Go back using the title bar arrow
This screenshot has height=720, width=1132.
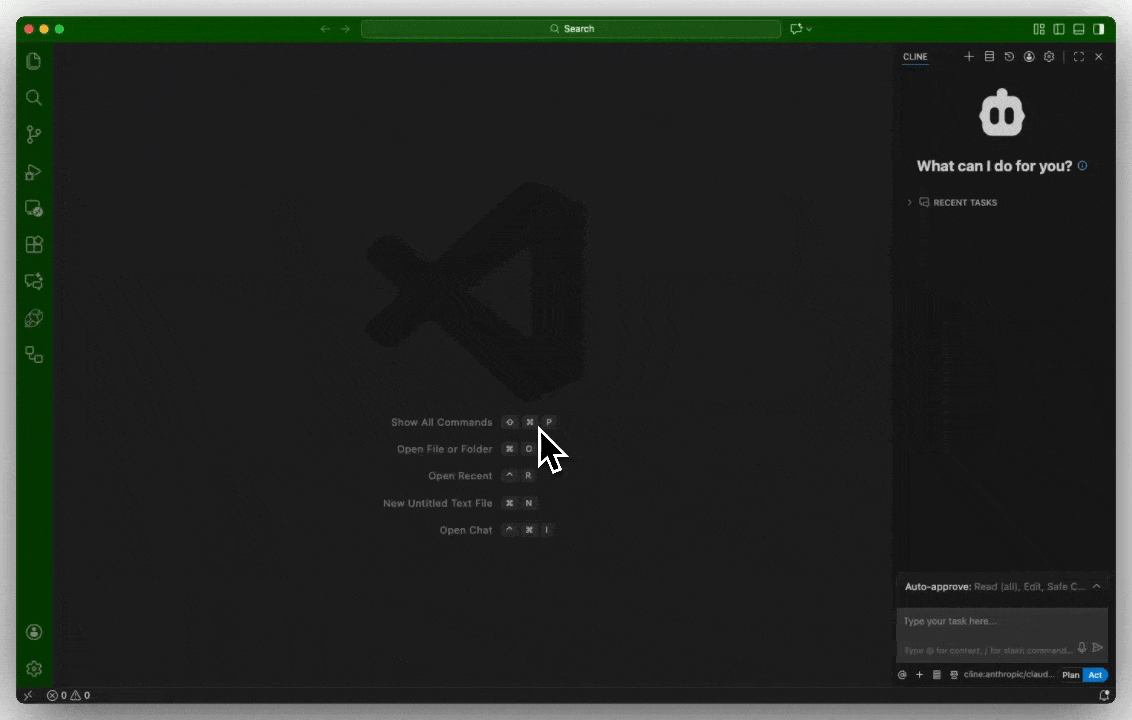325,29
